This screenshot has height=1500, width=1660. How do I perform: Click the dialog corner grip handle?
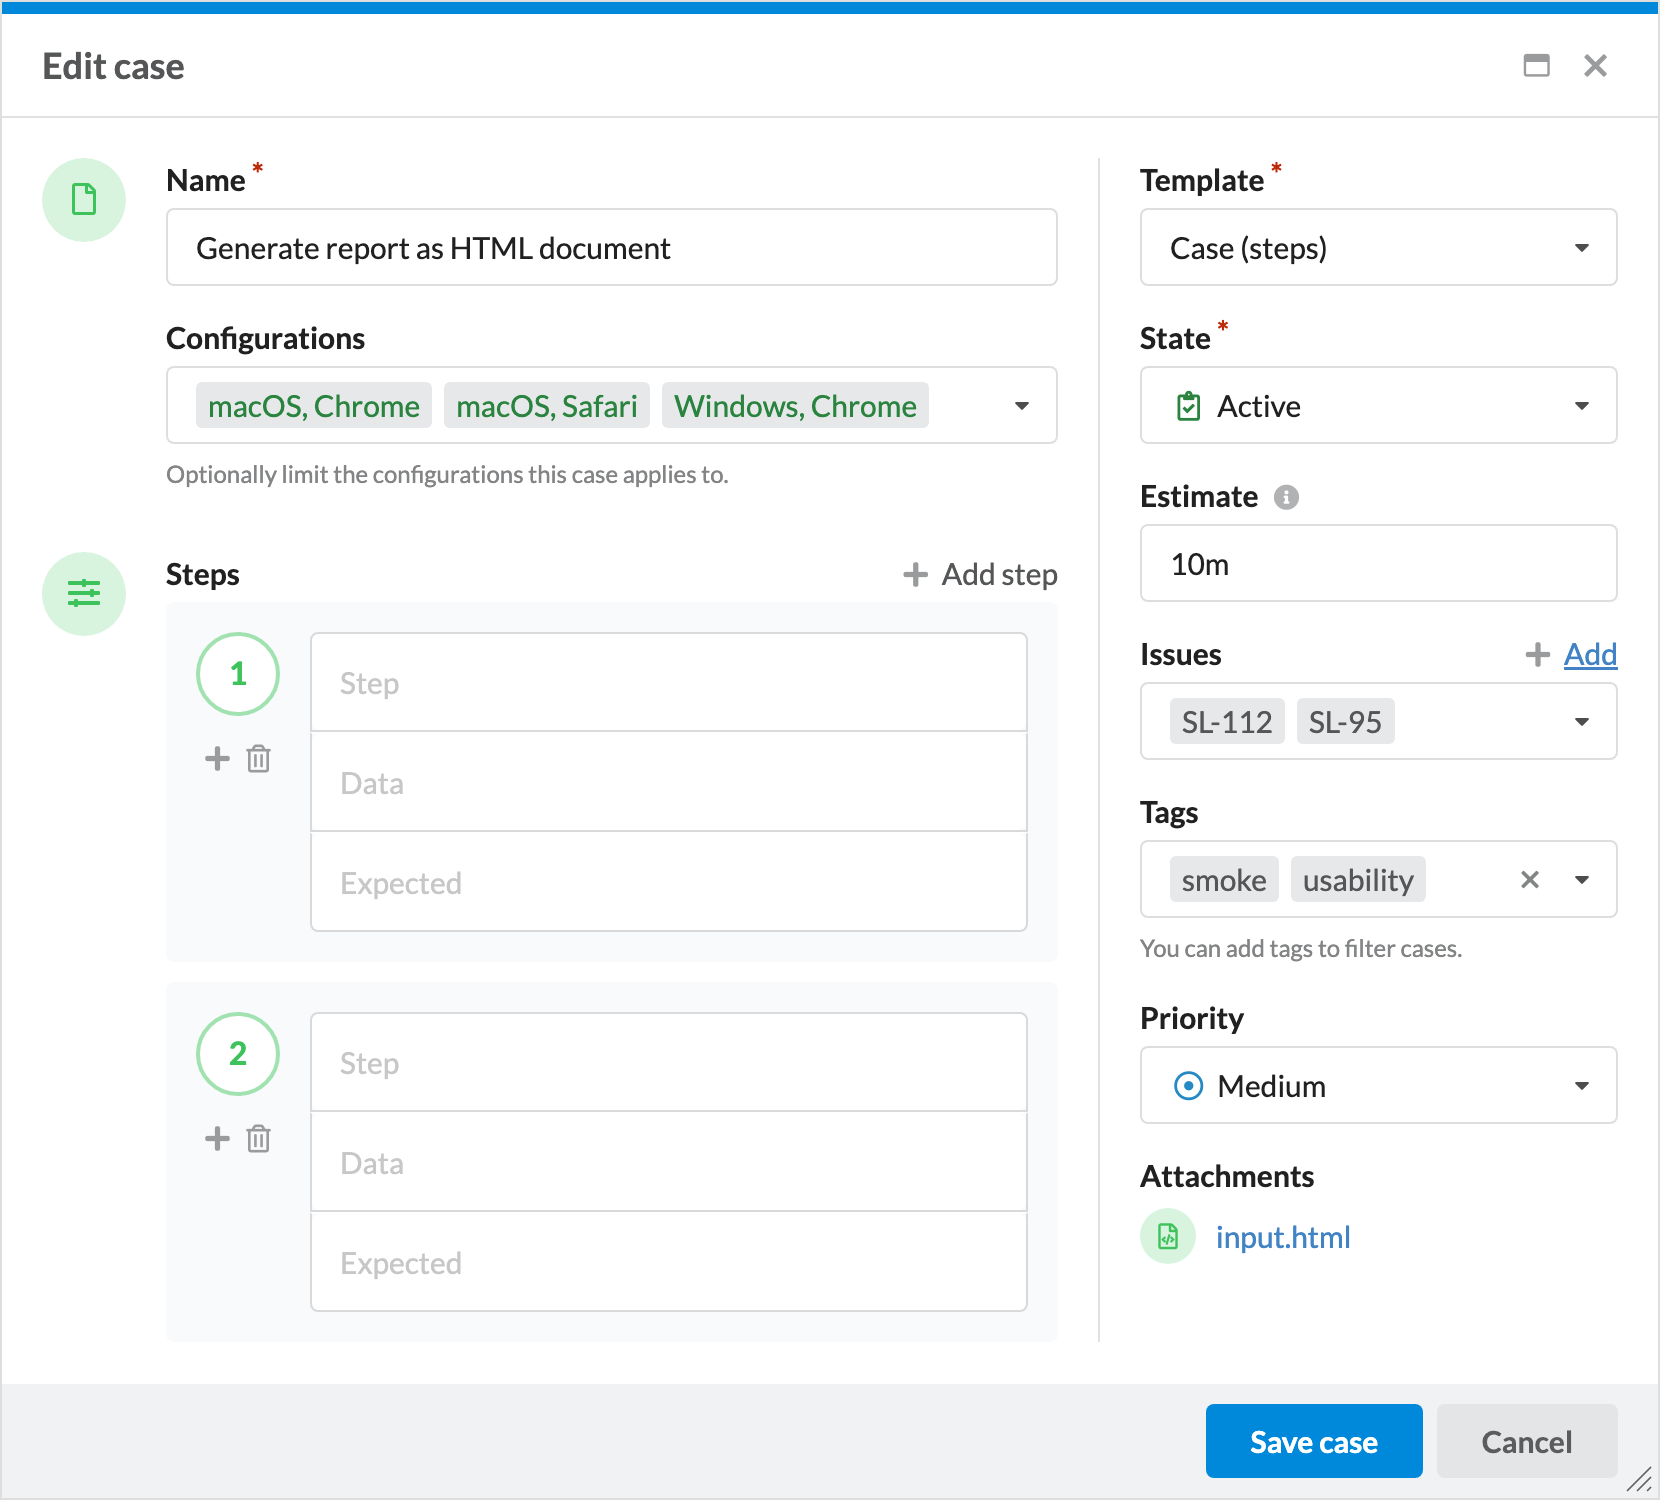1640,1479
